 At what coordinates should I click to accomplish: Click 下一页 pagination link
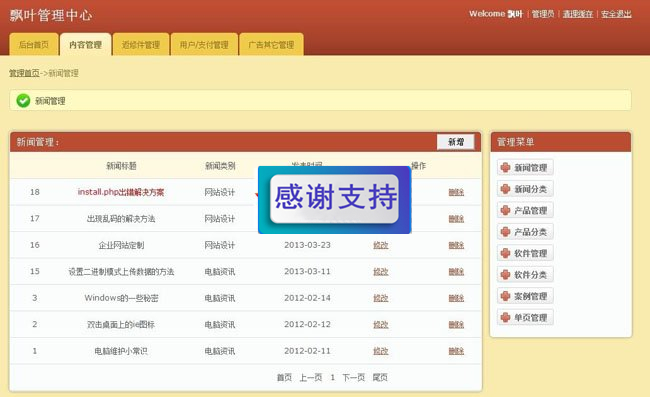[x=354, y=378]
